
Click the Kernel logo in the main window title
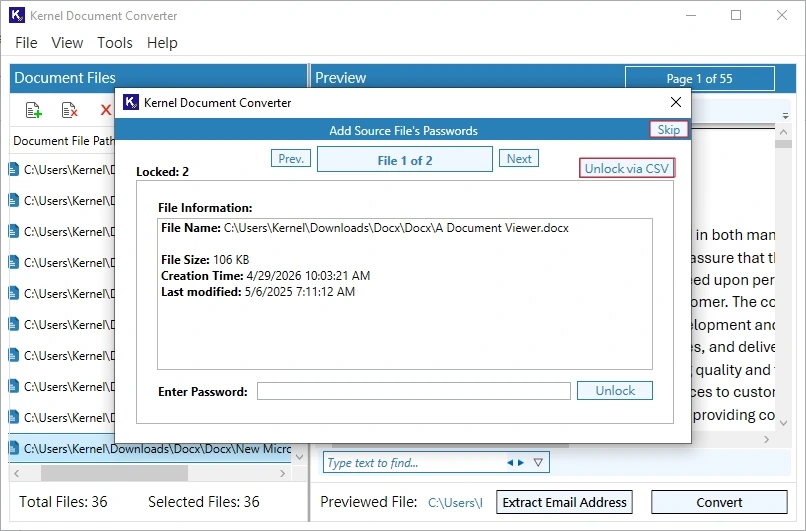[17, 15]
